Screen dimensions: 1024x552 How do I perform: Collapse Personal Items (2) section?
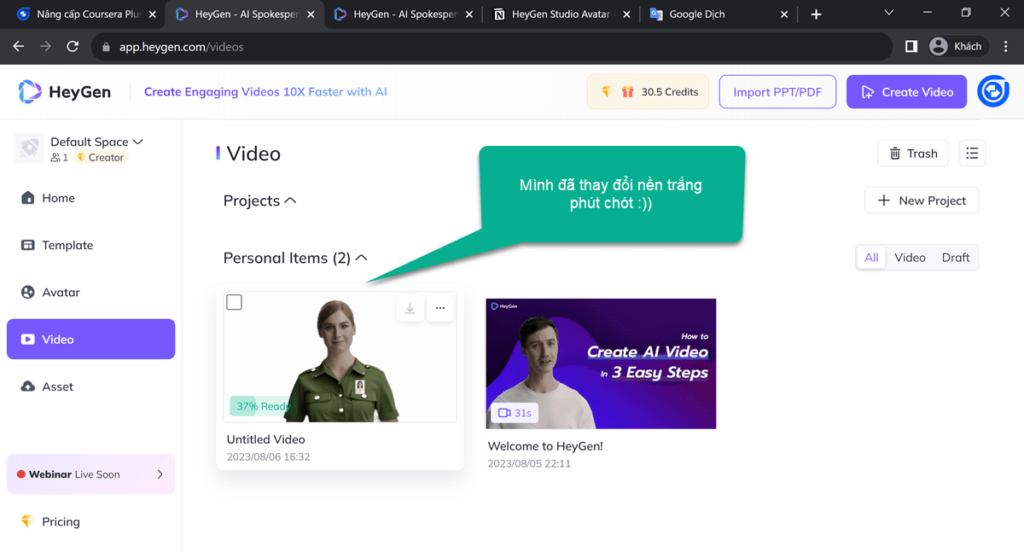295,258
